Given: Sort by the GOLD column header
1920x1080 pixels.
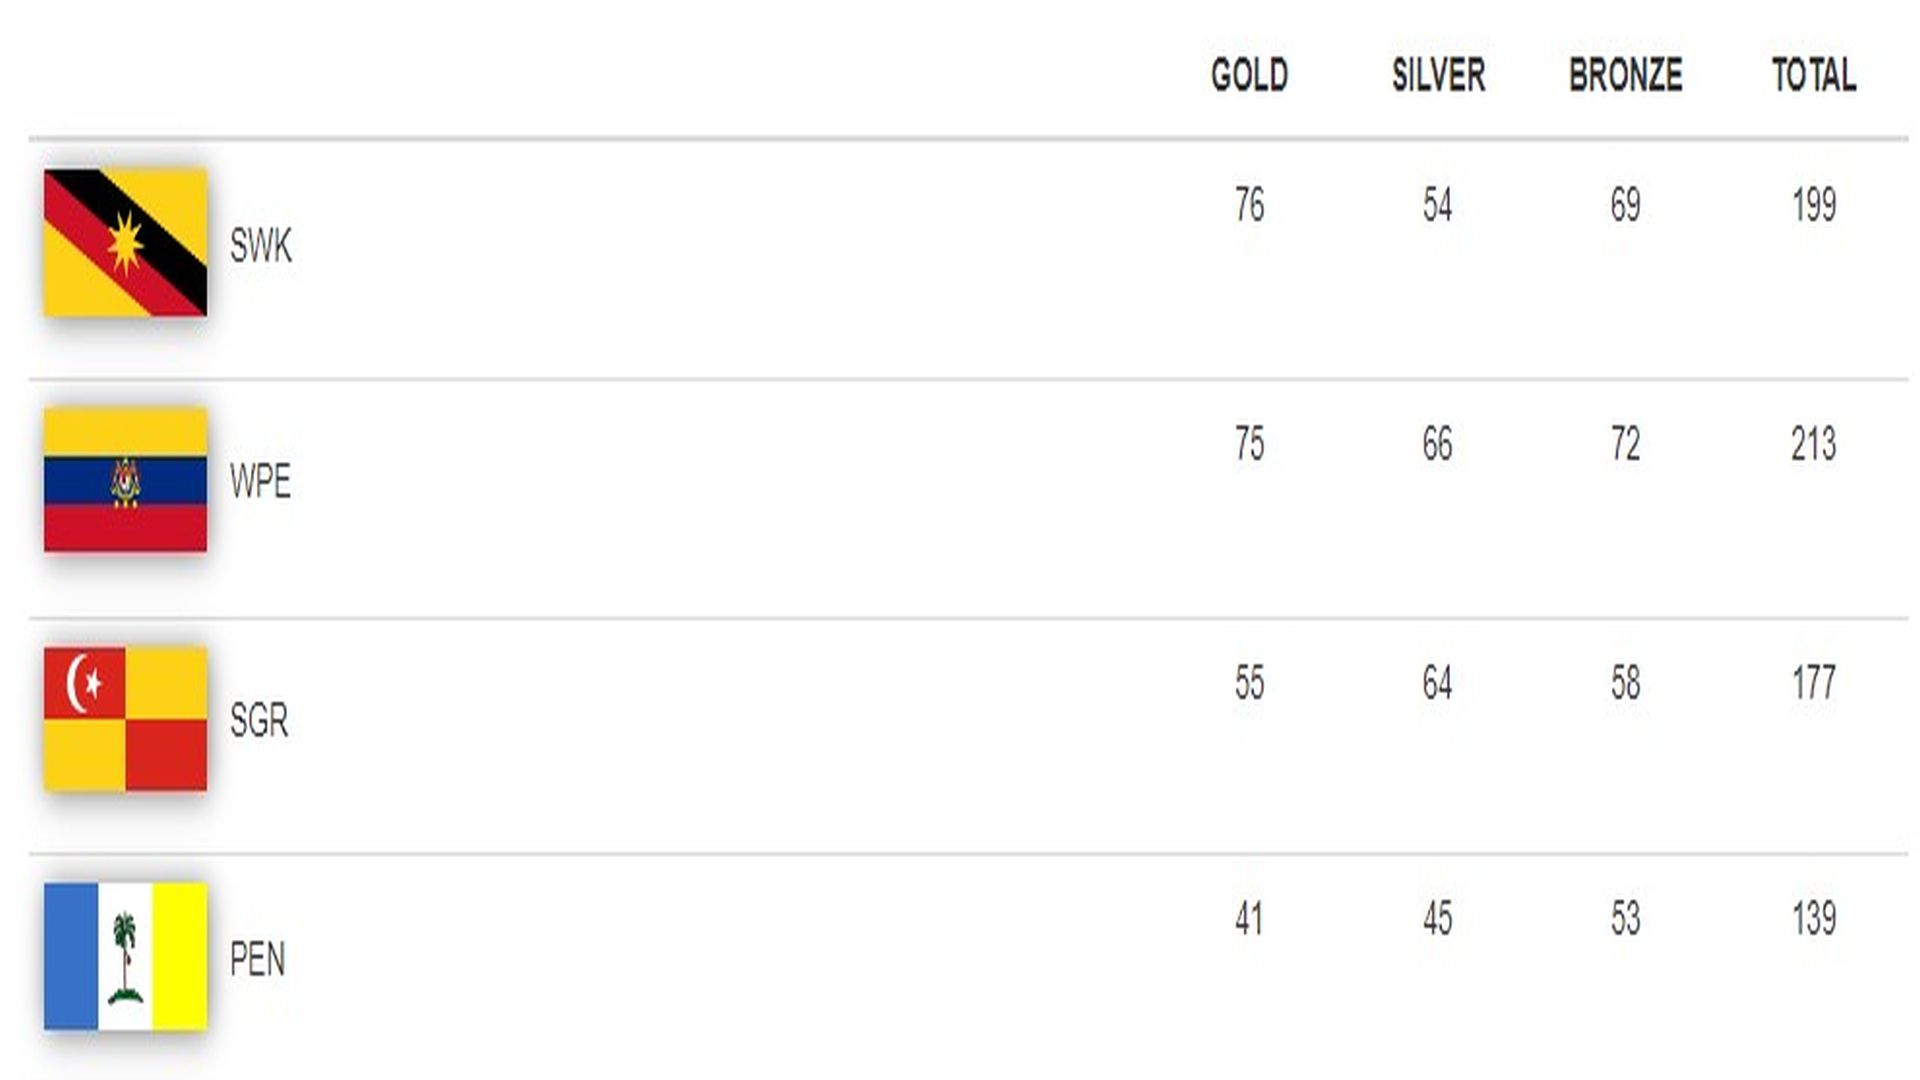Looking at the screenshot, I should pyautogui.click(x=1249, y=75).
